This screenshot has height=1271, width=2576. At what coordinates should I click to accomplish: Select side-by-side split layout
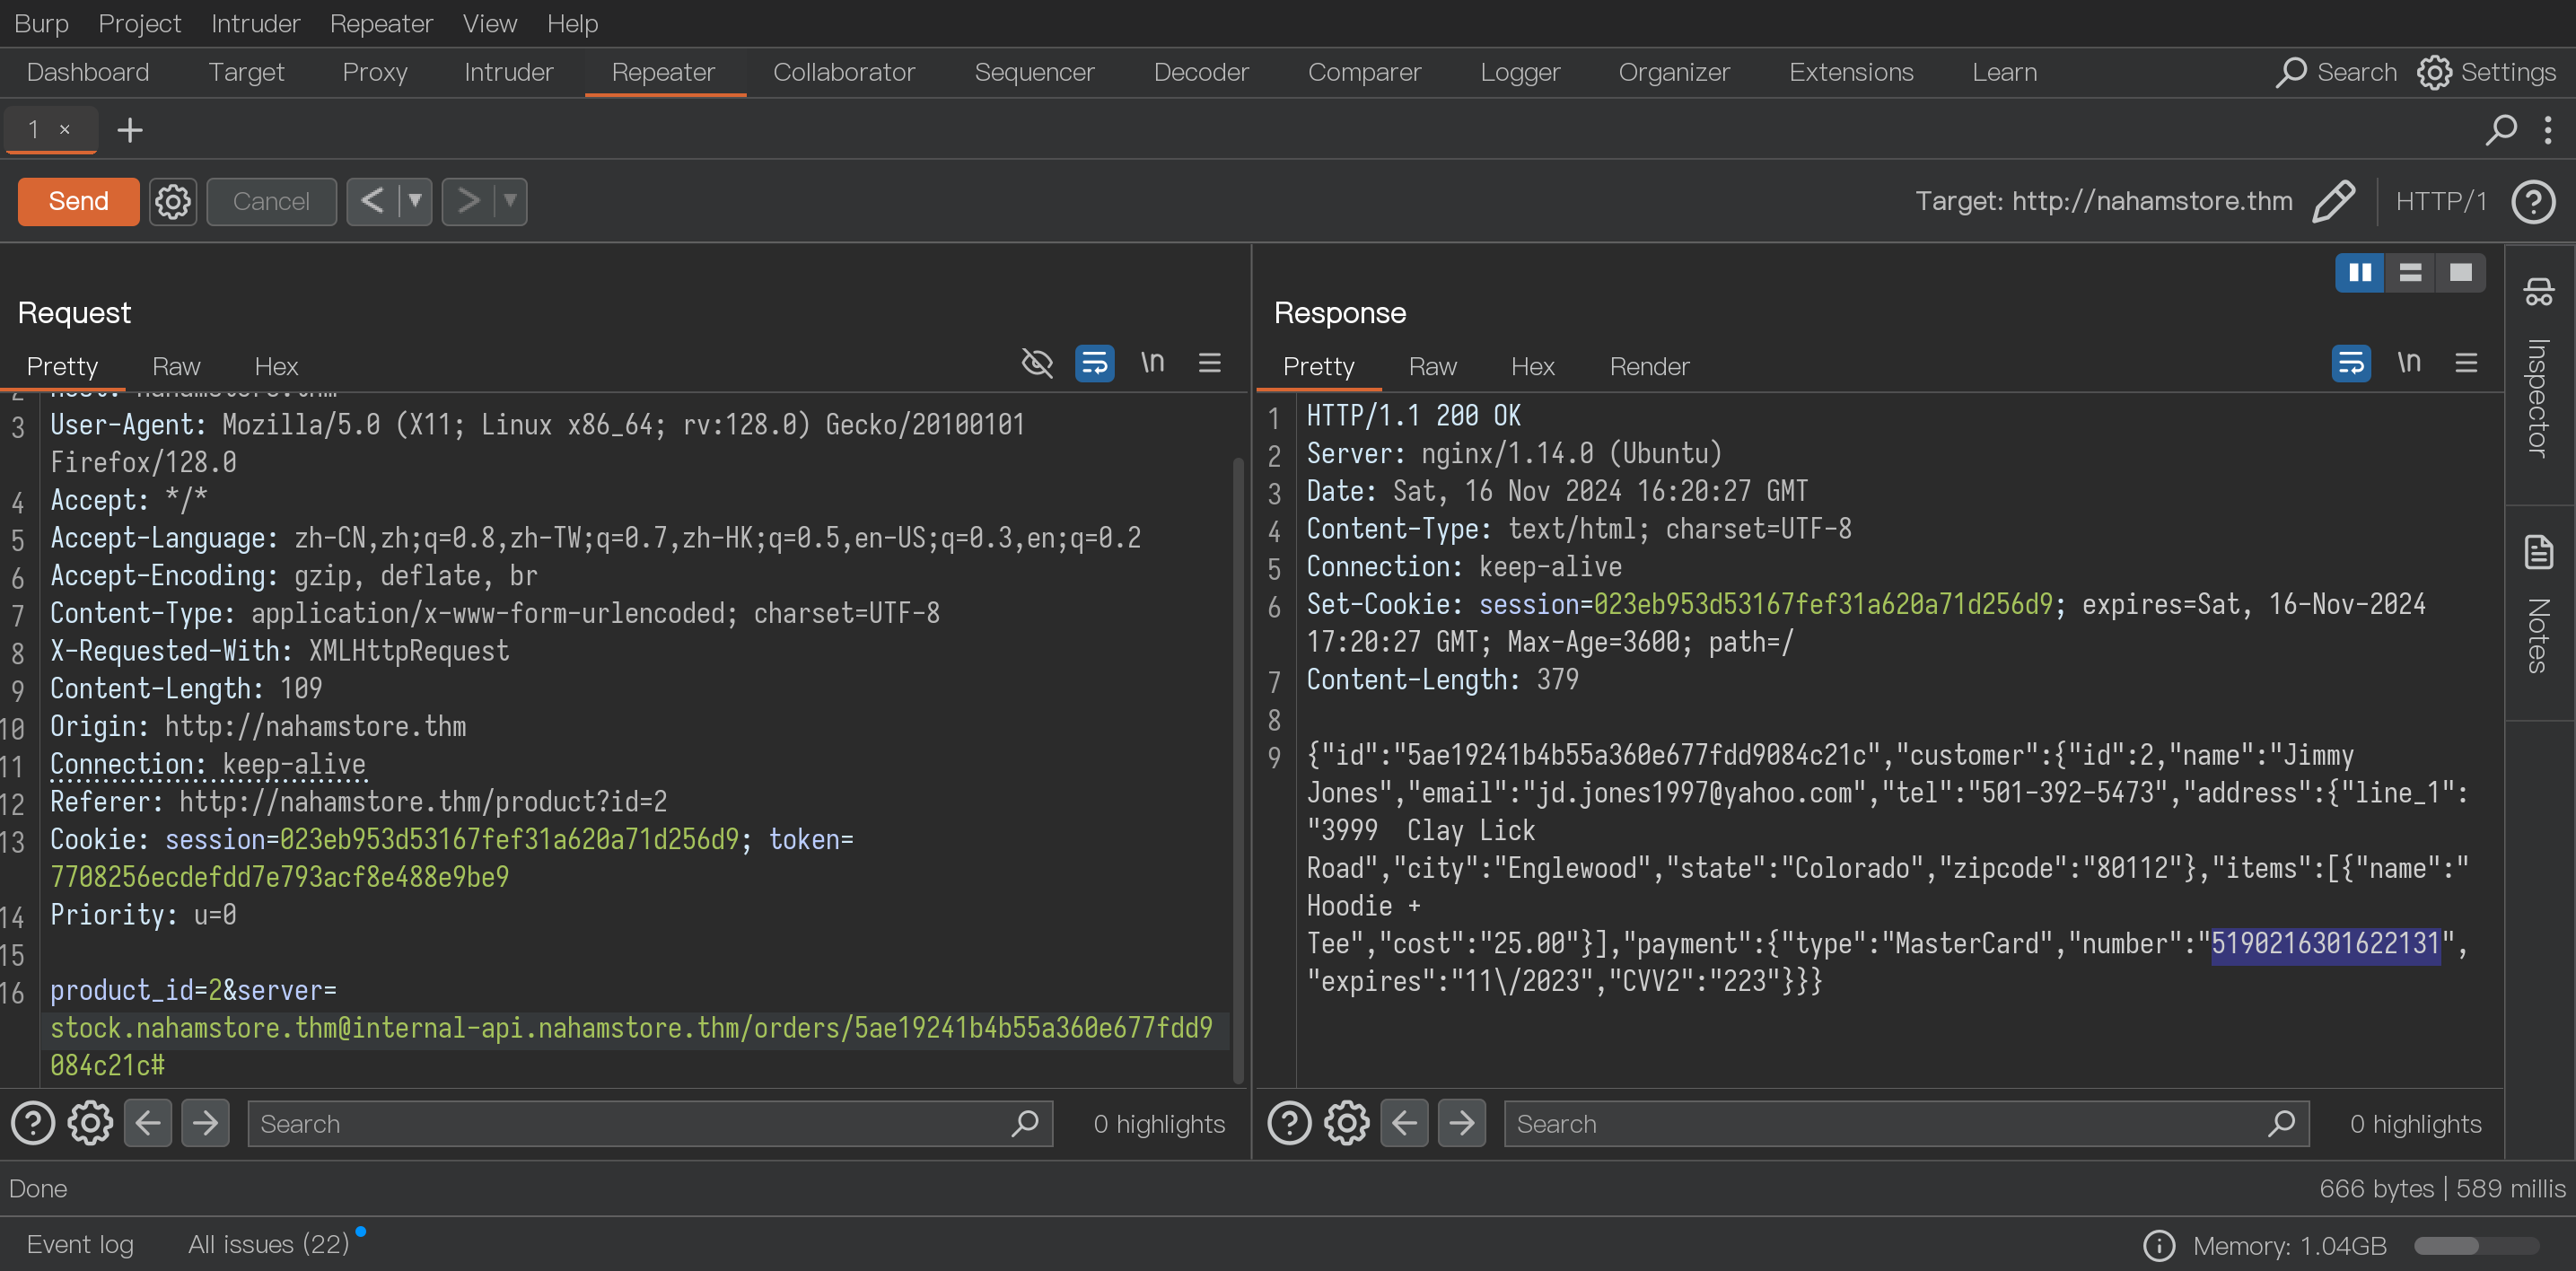2360,272
